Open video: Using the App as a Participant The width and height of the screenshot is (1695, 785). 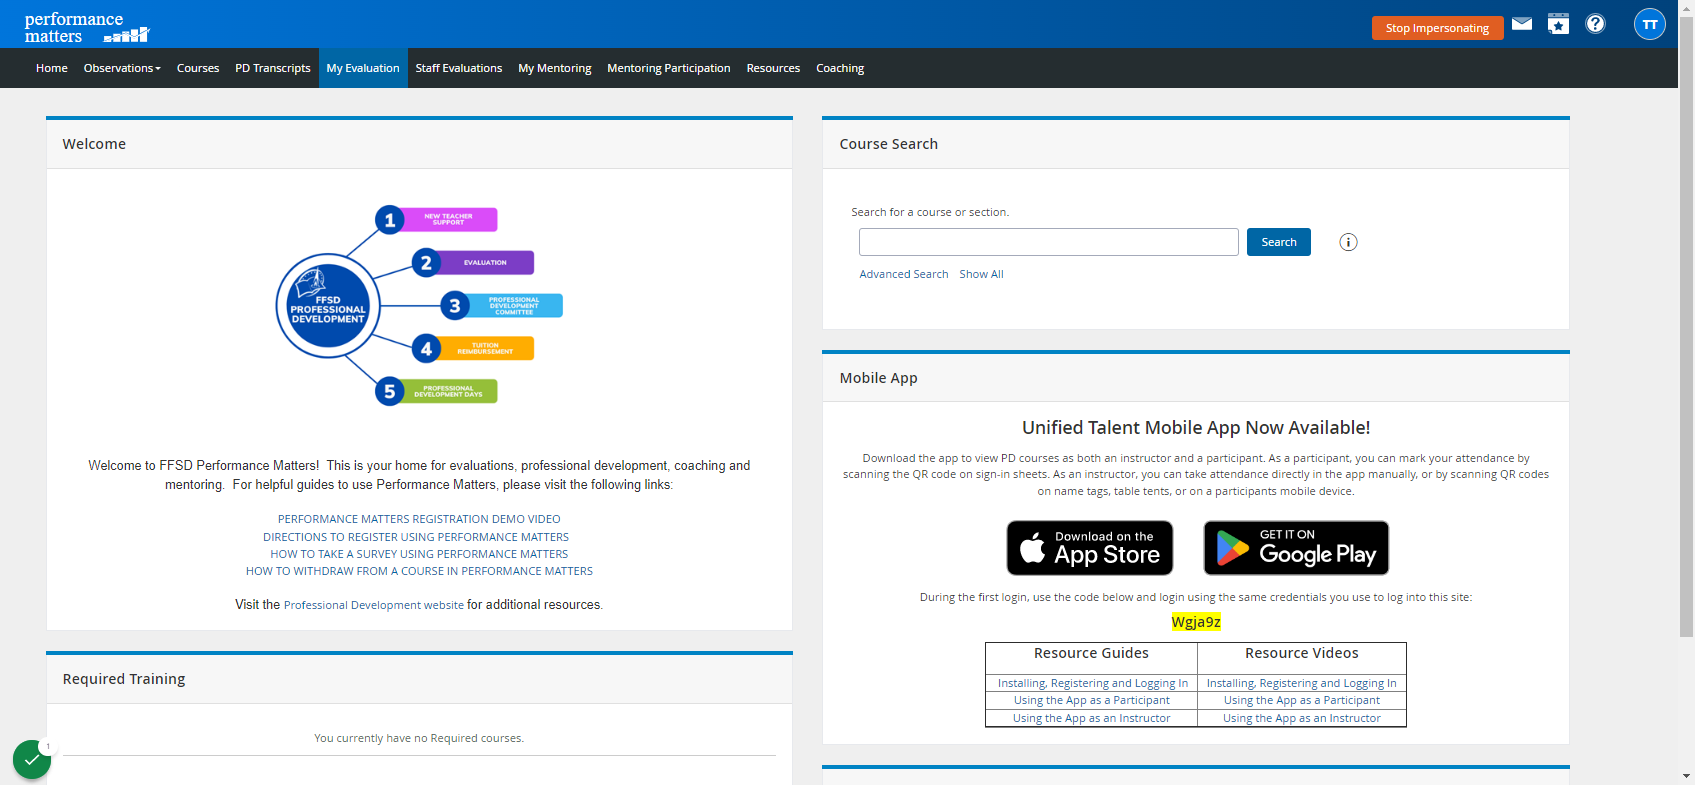tap(1301, 700)
